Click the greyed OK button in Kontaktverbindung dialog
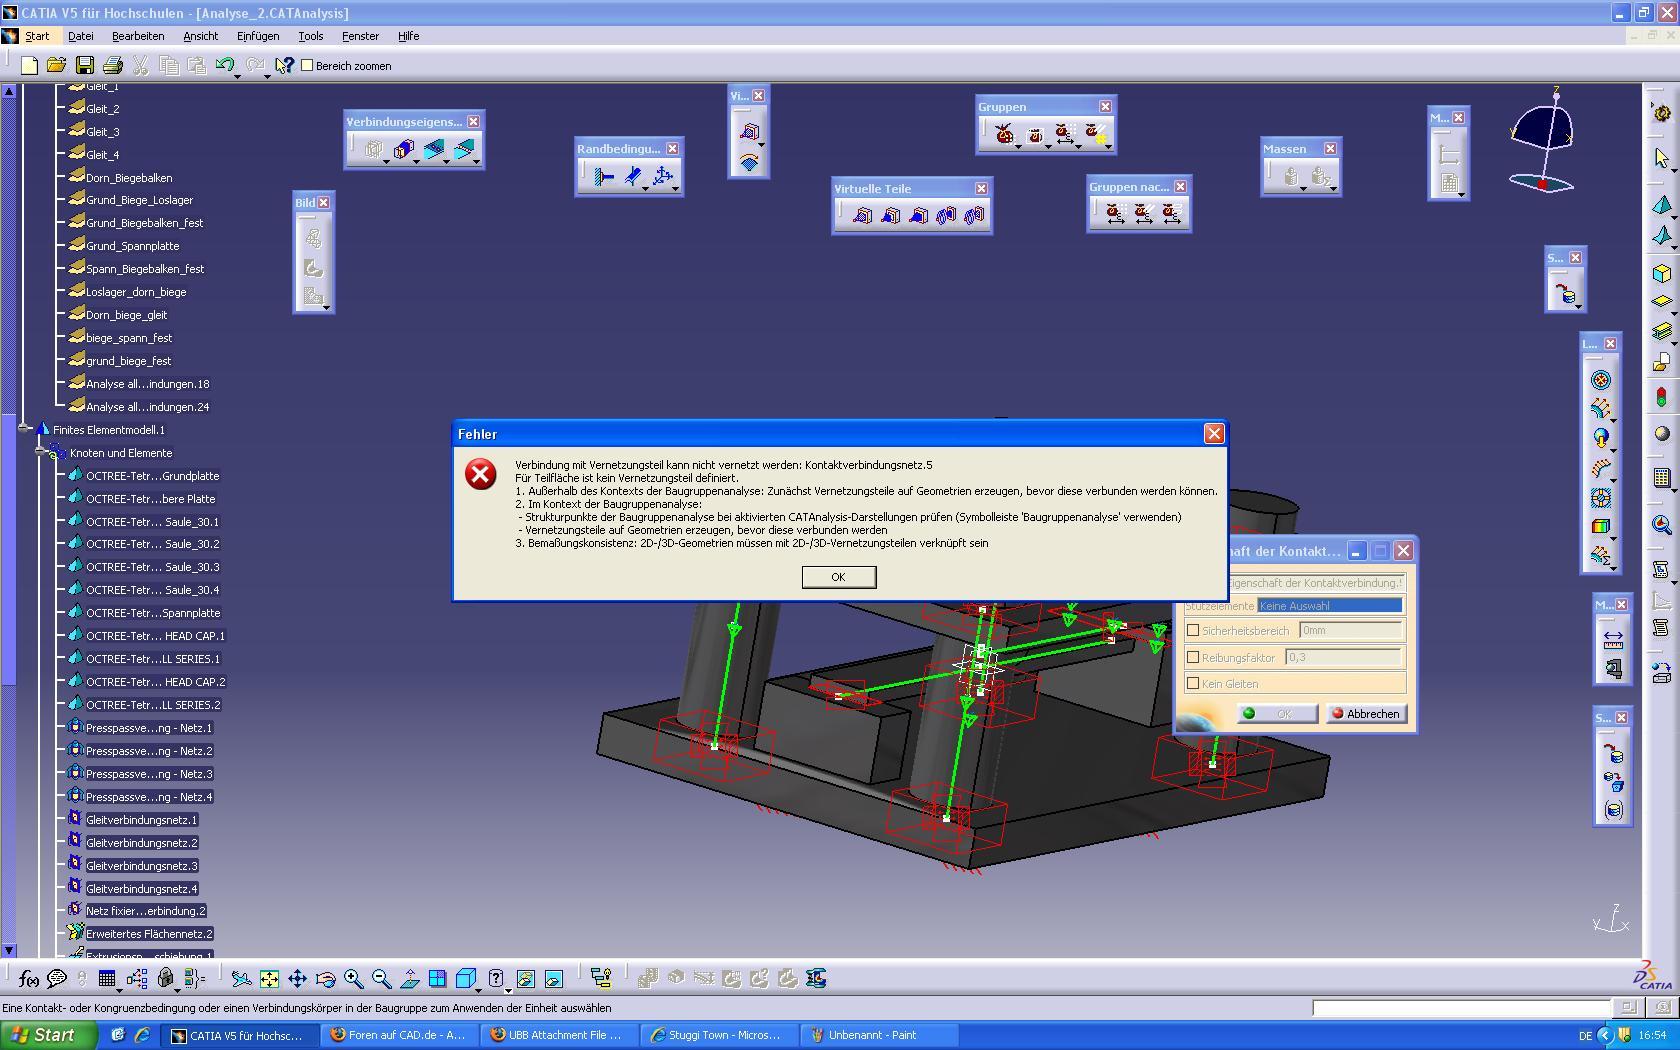Viewport: 1680px width, 1050px height. pos(1278,714)
